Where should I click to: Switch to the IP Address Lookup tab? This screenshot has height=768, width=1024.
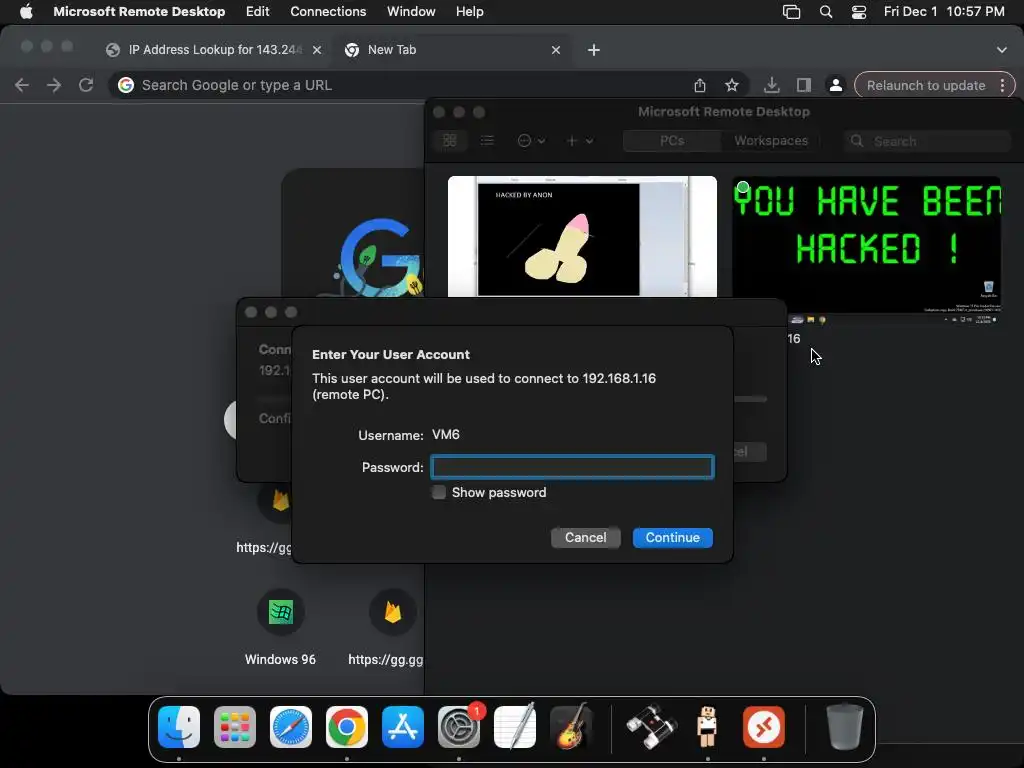(x=215, y=50)
